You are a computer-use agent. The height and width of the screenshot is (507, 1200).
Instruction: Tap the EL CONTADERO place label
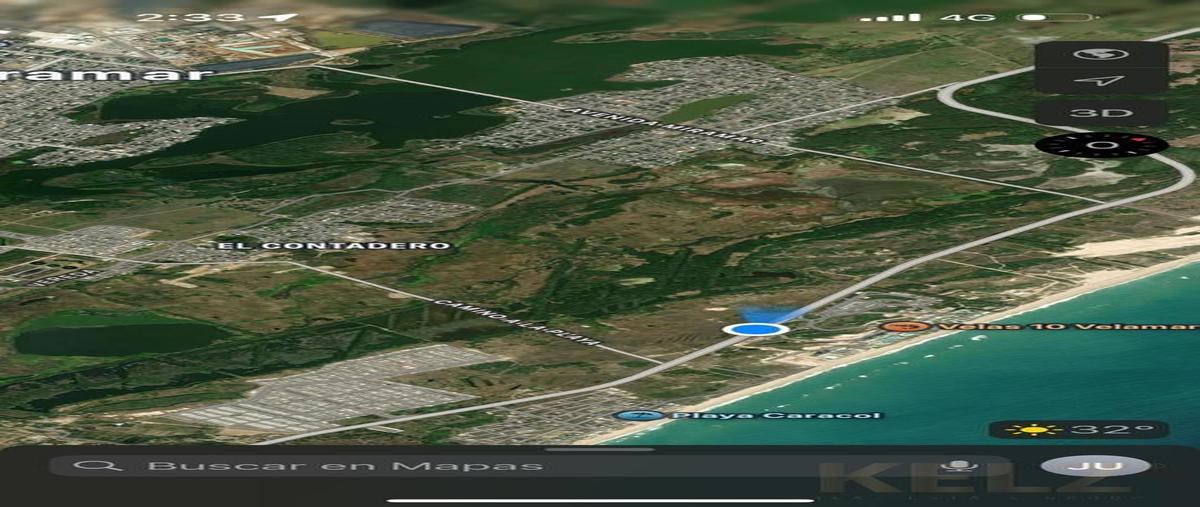(335, 245)
